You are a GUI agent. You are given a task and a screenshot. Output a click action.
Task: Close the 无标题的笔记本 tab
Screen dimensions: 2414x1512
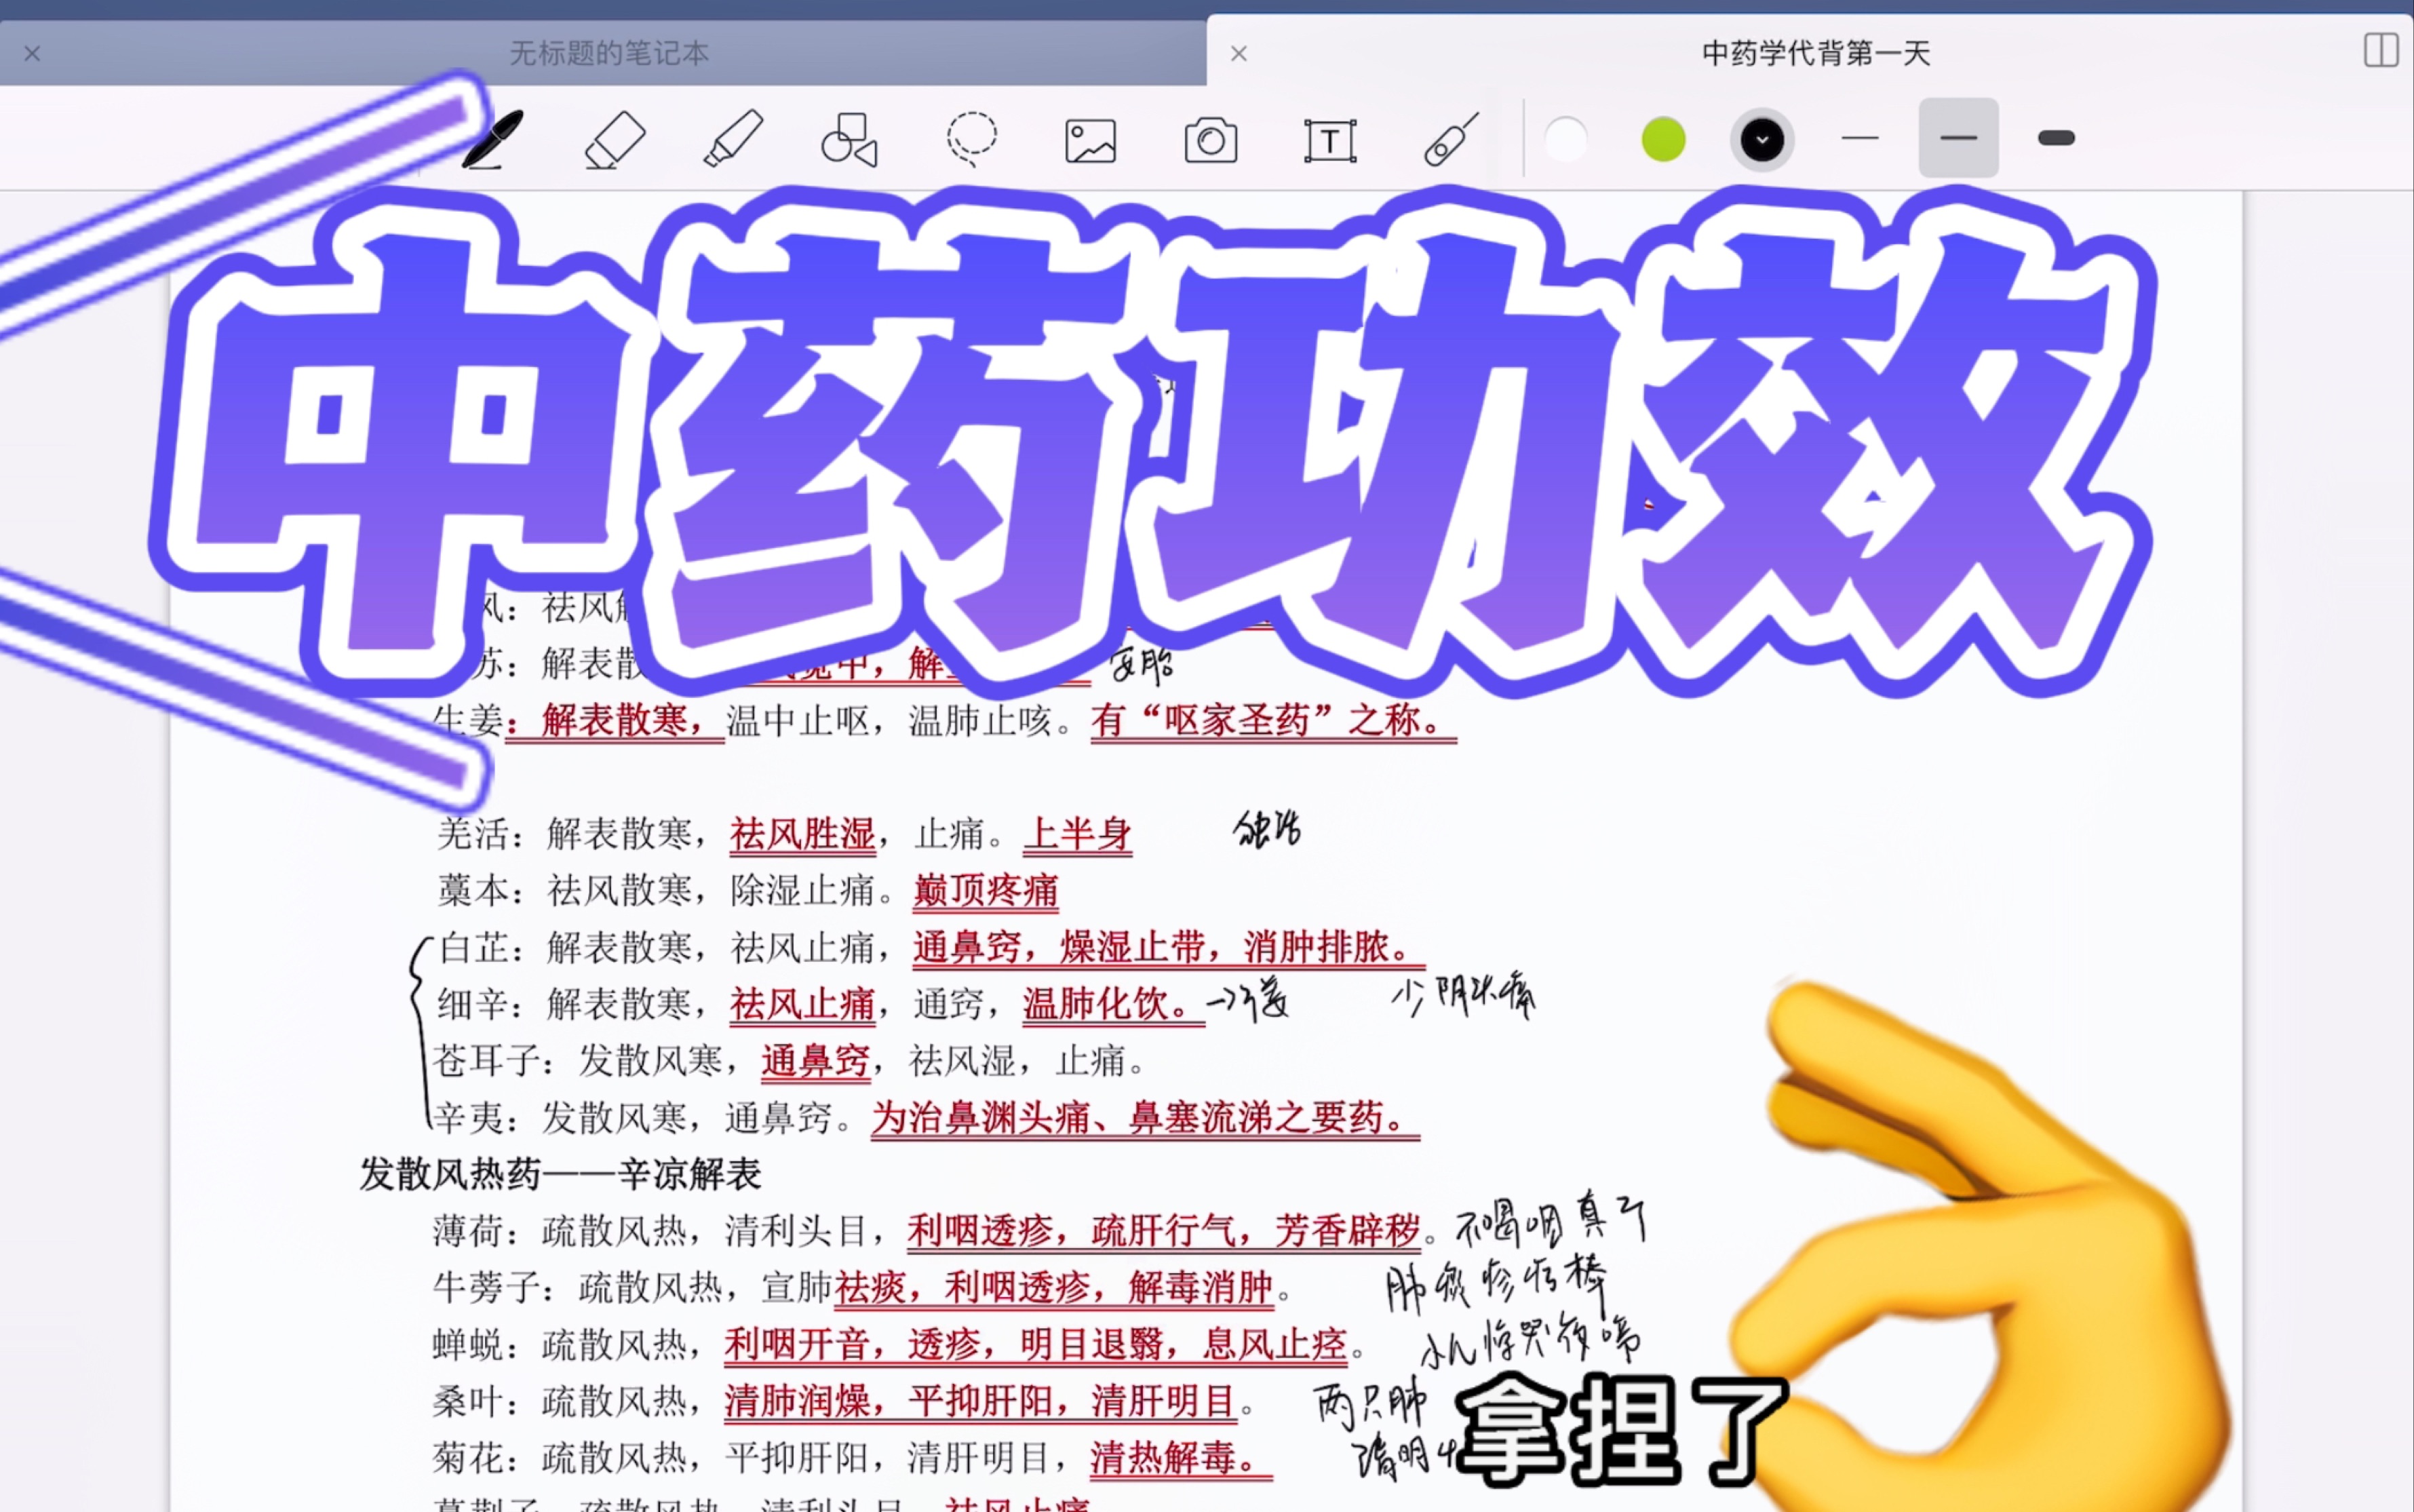31,53
